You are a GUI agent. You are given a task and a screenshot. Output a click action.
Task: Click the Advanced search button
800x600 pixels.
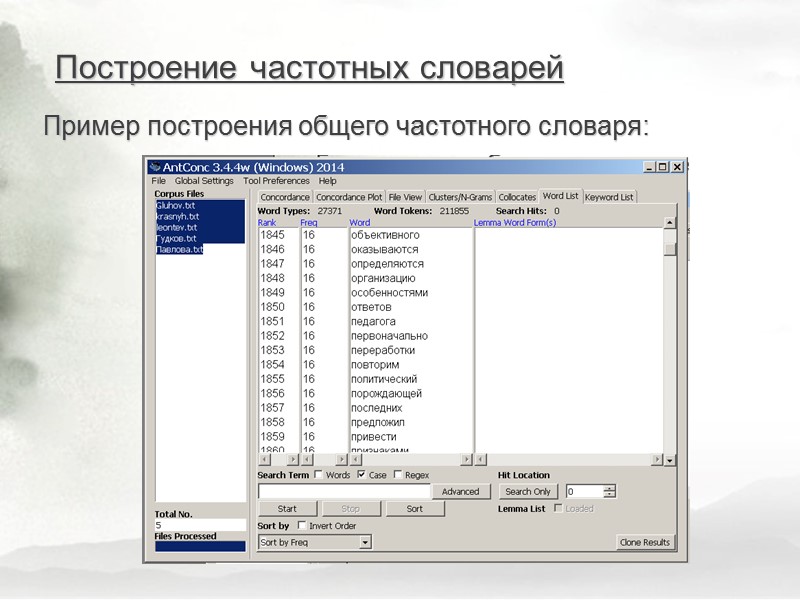pyautogui.click(x=460, y=490)
